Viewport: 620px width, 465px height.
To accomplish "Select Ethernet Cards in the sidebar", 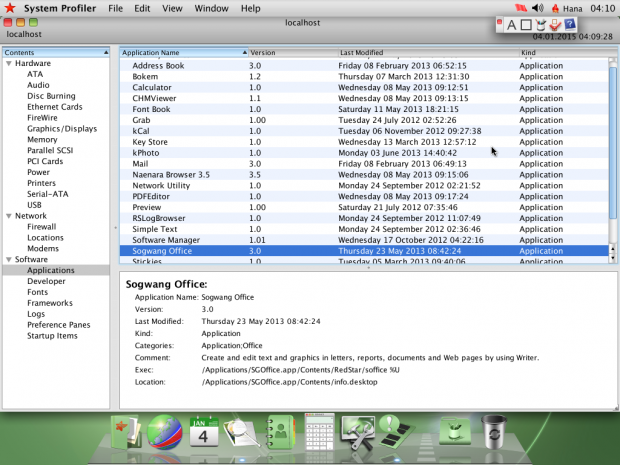I will click(55, 107).
